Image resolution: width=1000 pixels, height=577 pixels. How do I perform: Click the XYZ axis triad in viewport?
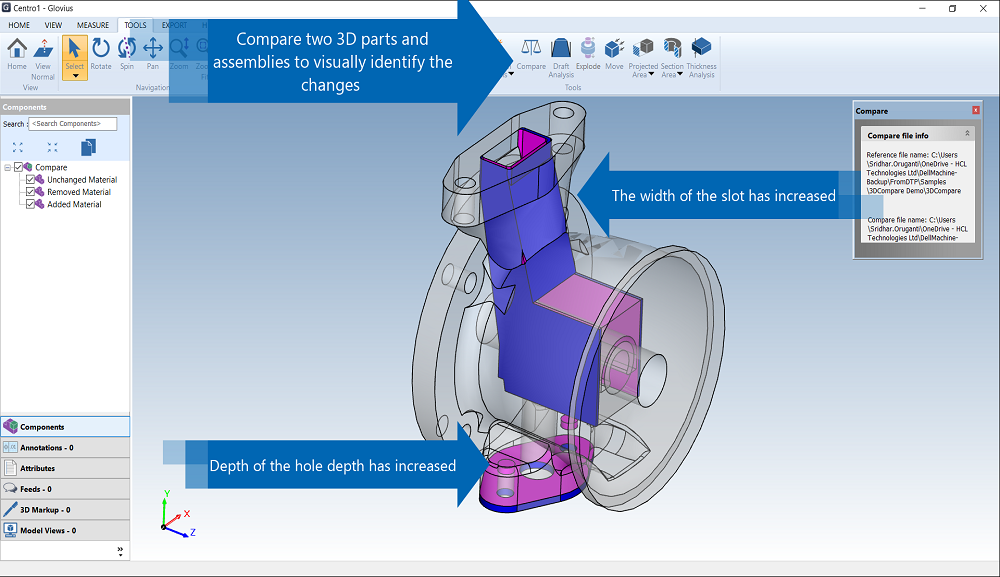(177, 514)
